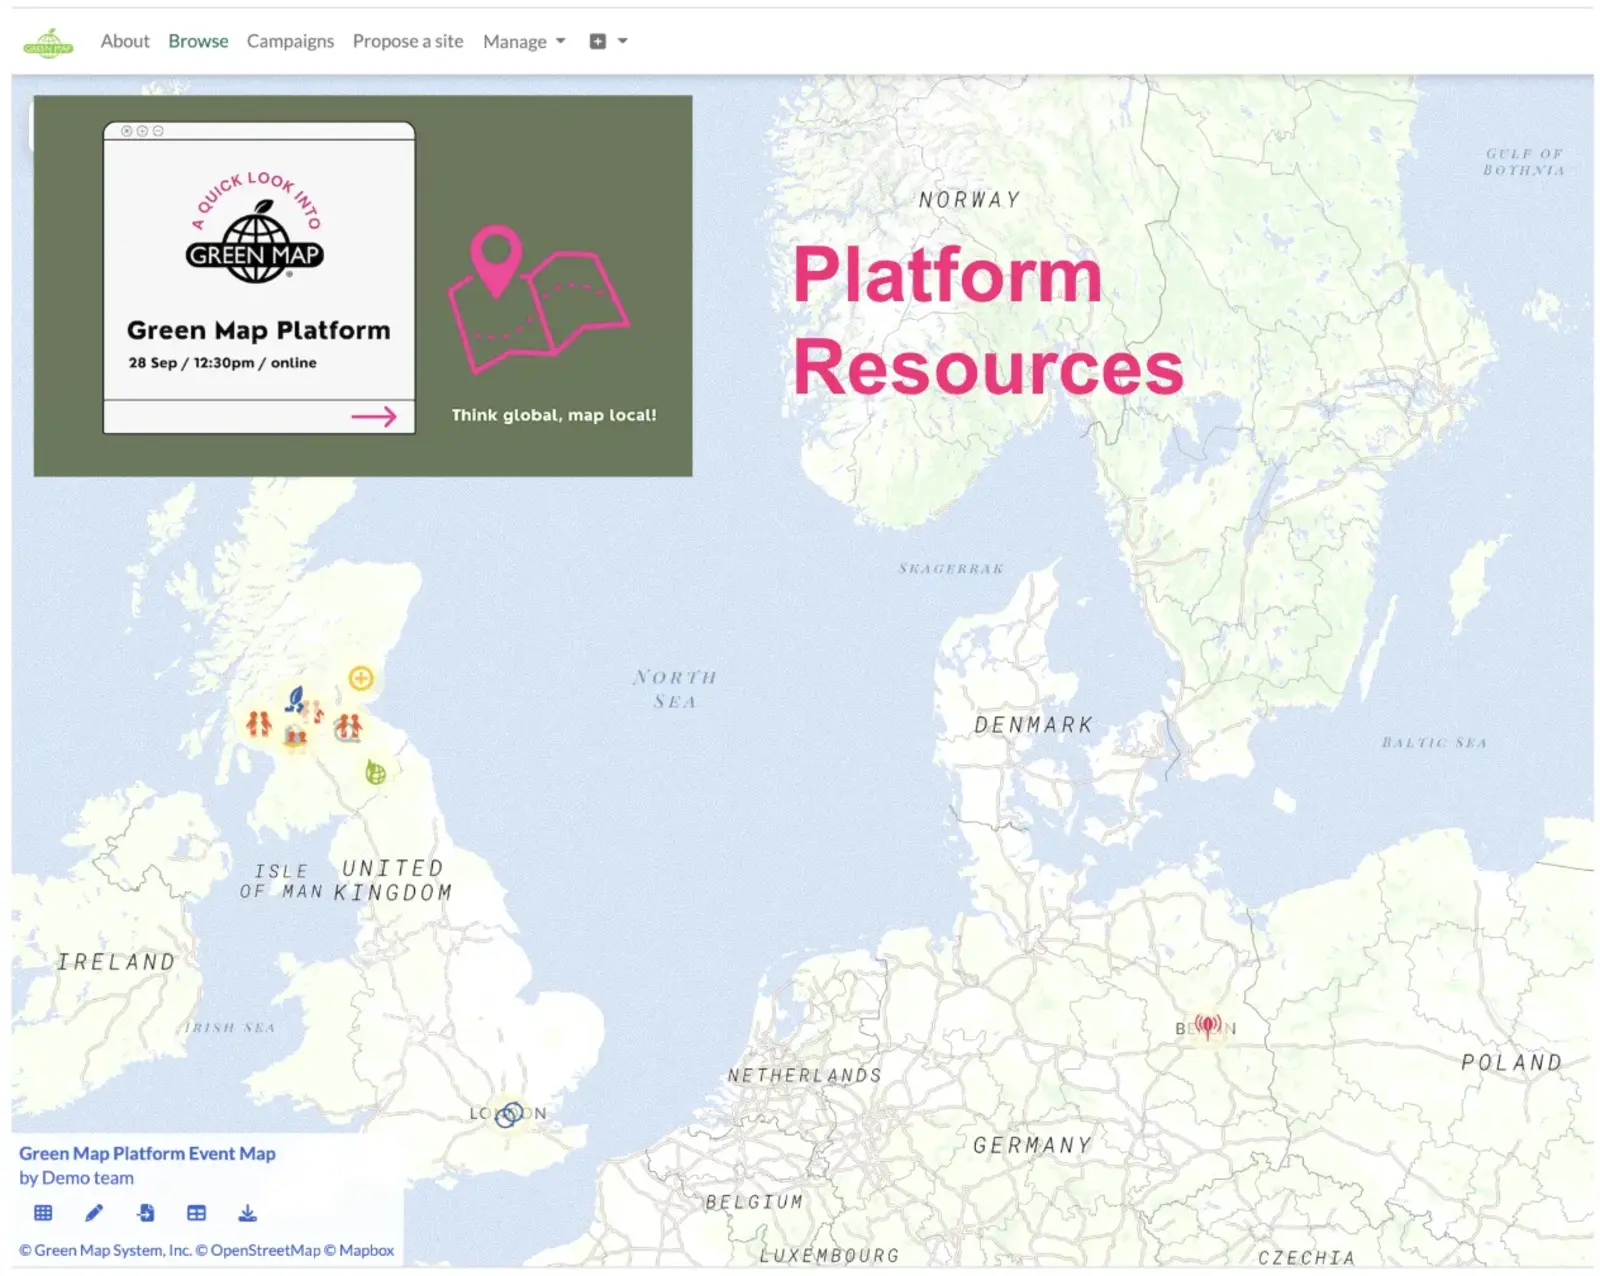Download map data with the download icon
The image size is (1600, 1276).
coord(249,1214)
